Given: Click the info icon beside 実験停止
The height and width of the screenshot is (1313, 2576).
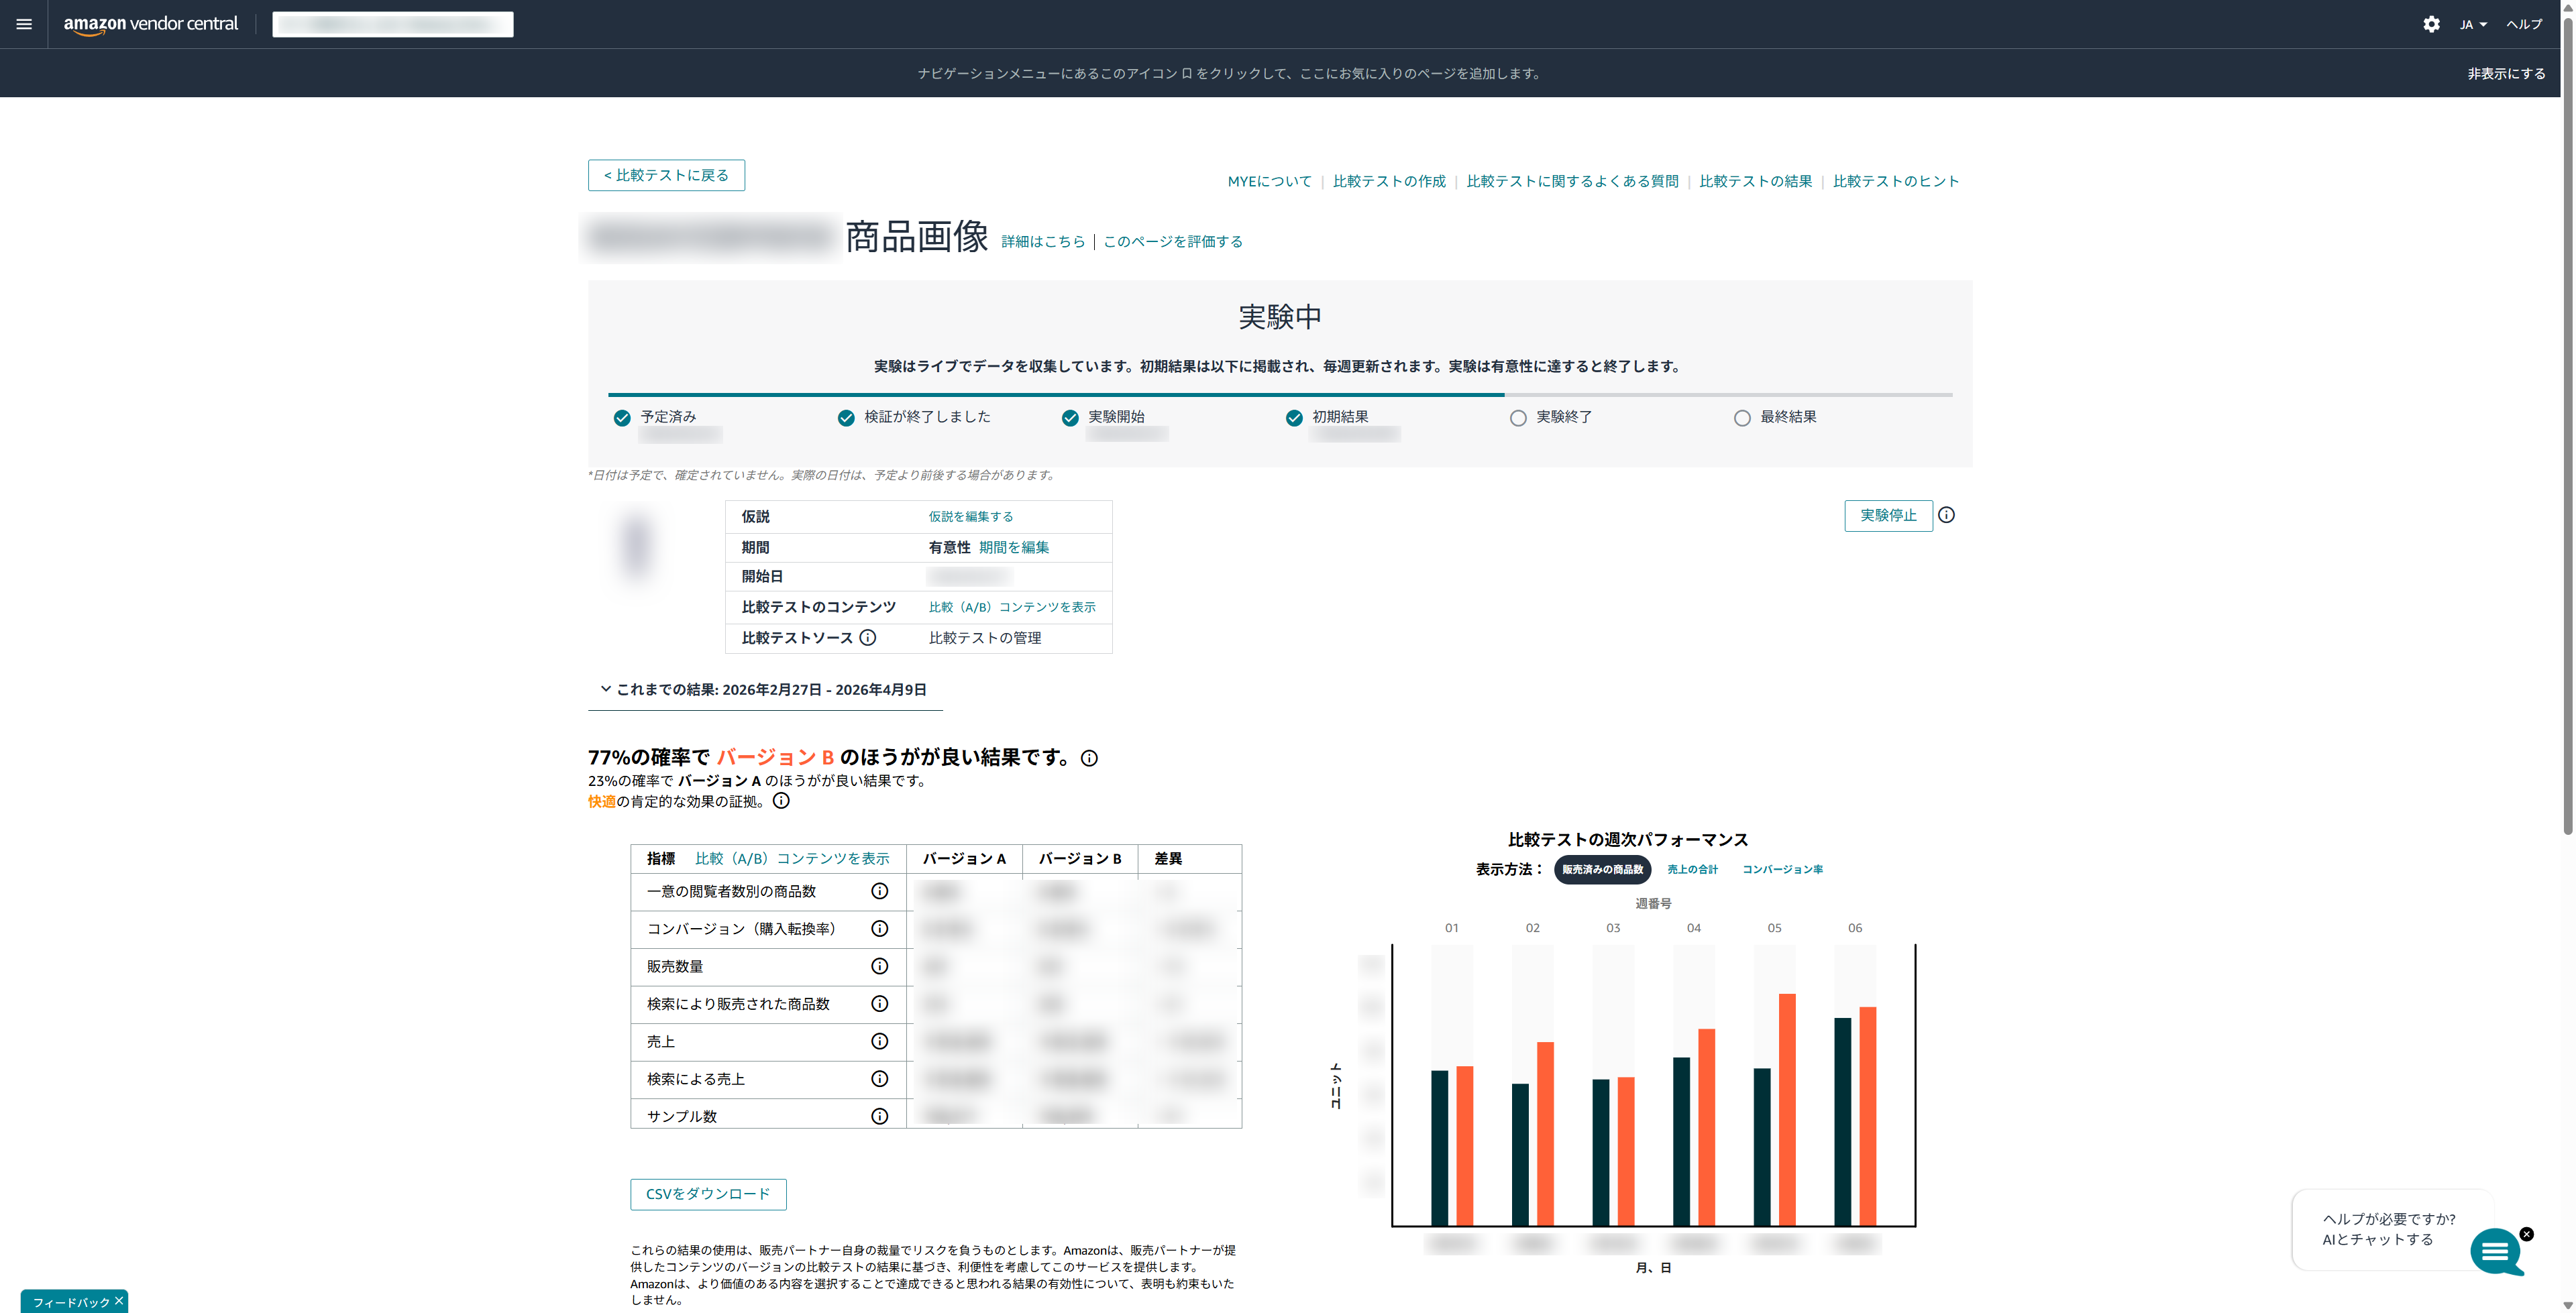Looking at the screenshot, I should pos(1946,515).
